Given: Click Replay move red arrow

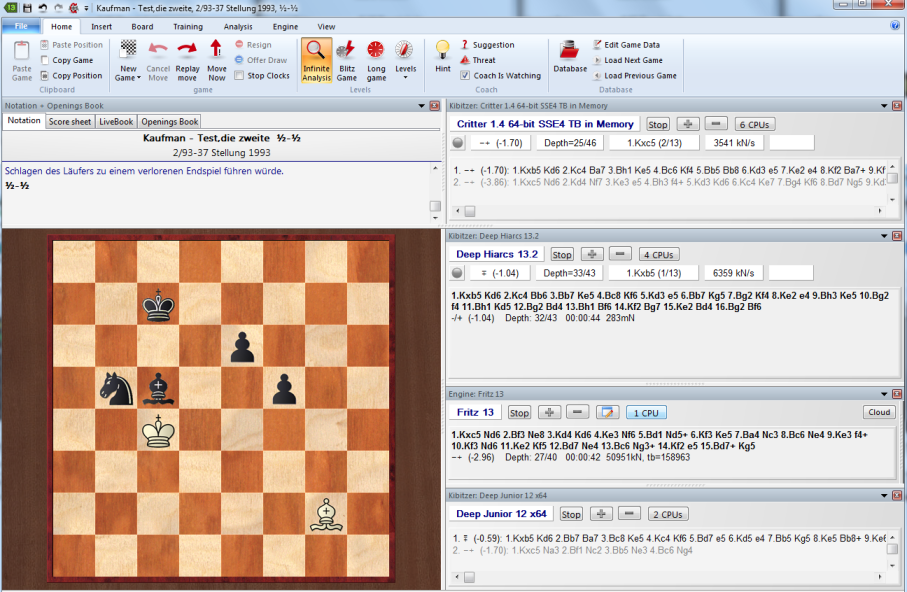Looking at the screenshot, I should coord(187,59).
